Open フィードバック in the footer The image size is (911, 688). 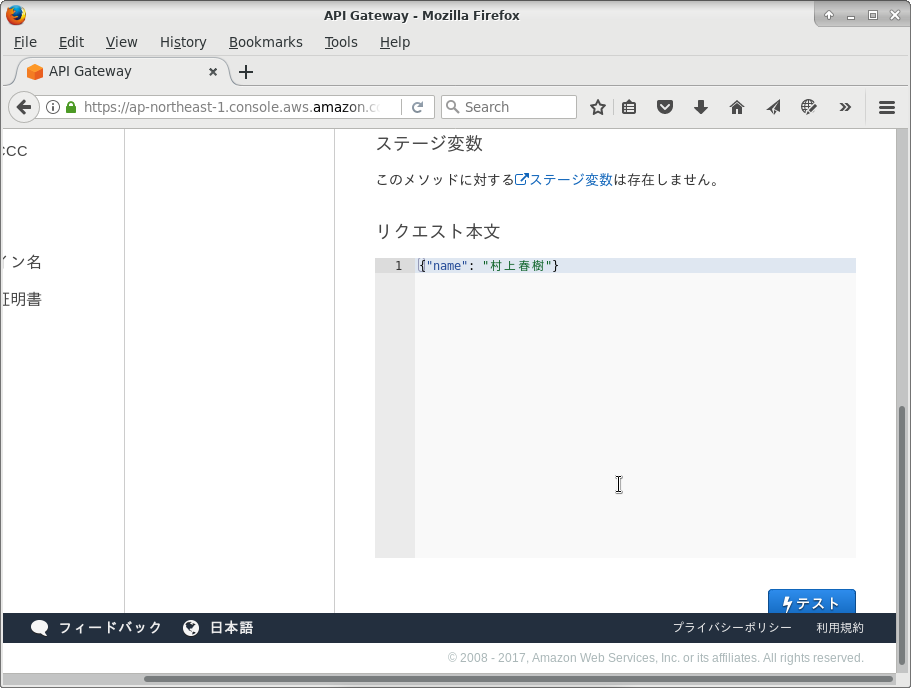(x=110, y=628)
